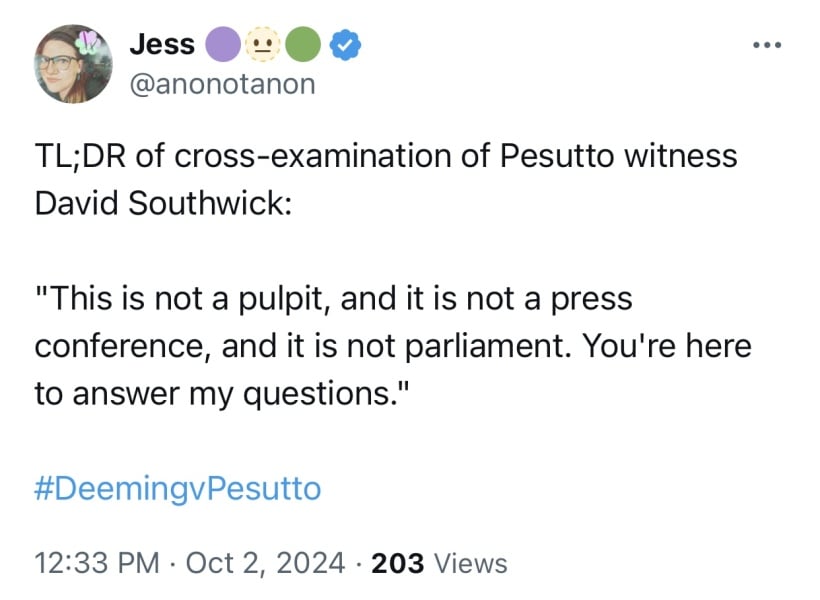Open the tweet options via the ellipsis icon
The width and height of the screenshot is (820, 600).
(x=767, y=44)
